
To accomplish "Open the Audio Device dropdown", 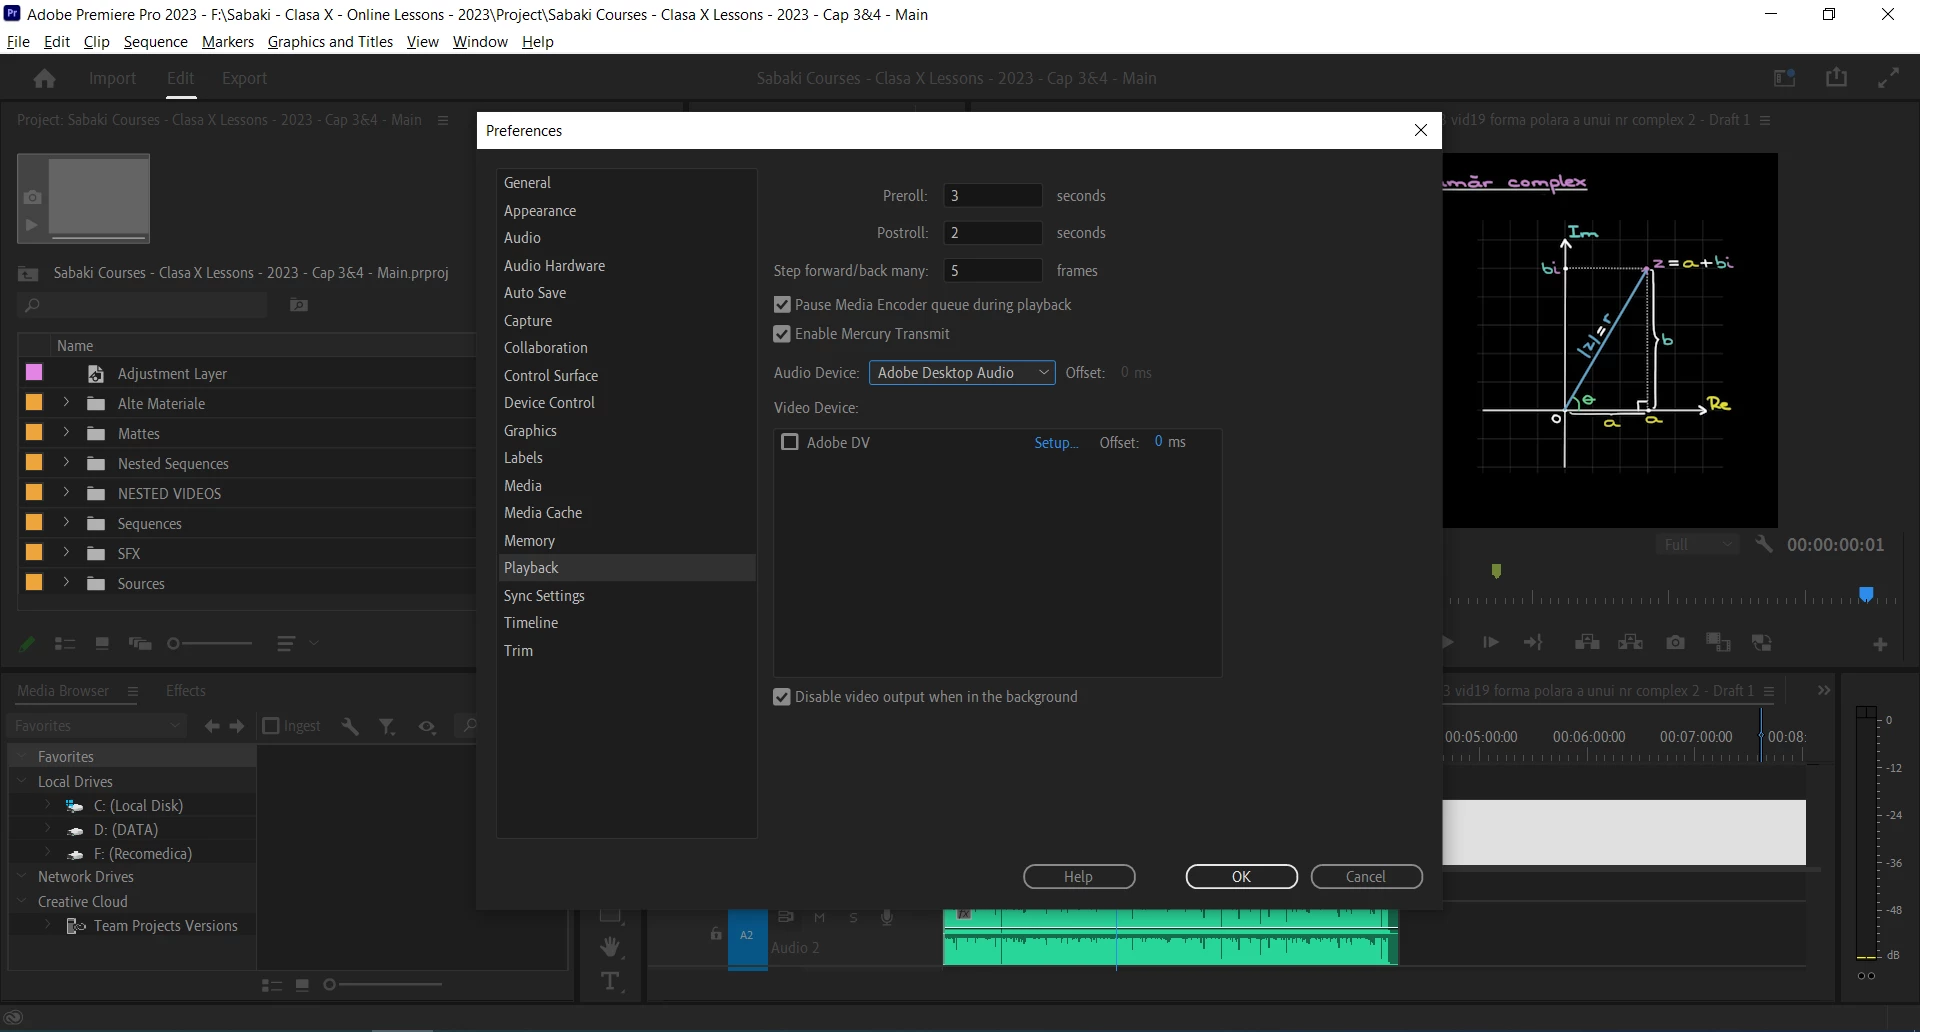I will click(962, 372).
